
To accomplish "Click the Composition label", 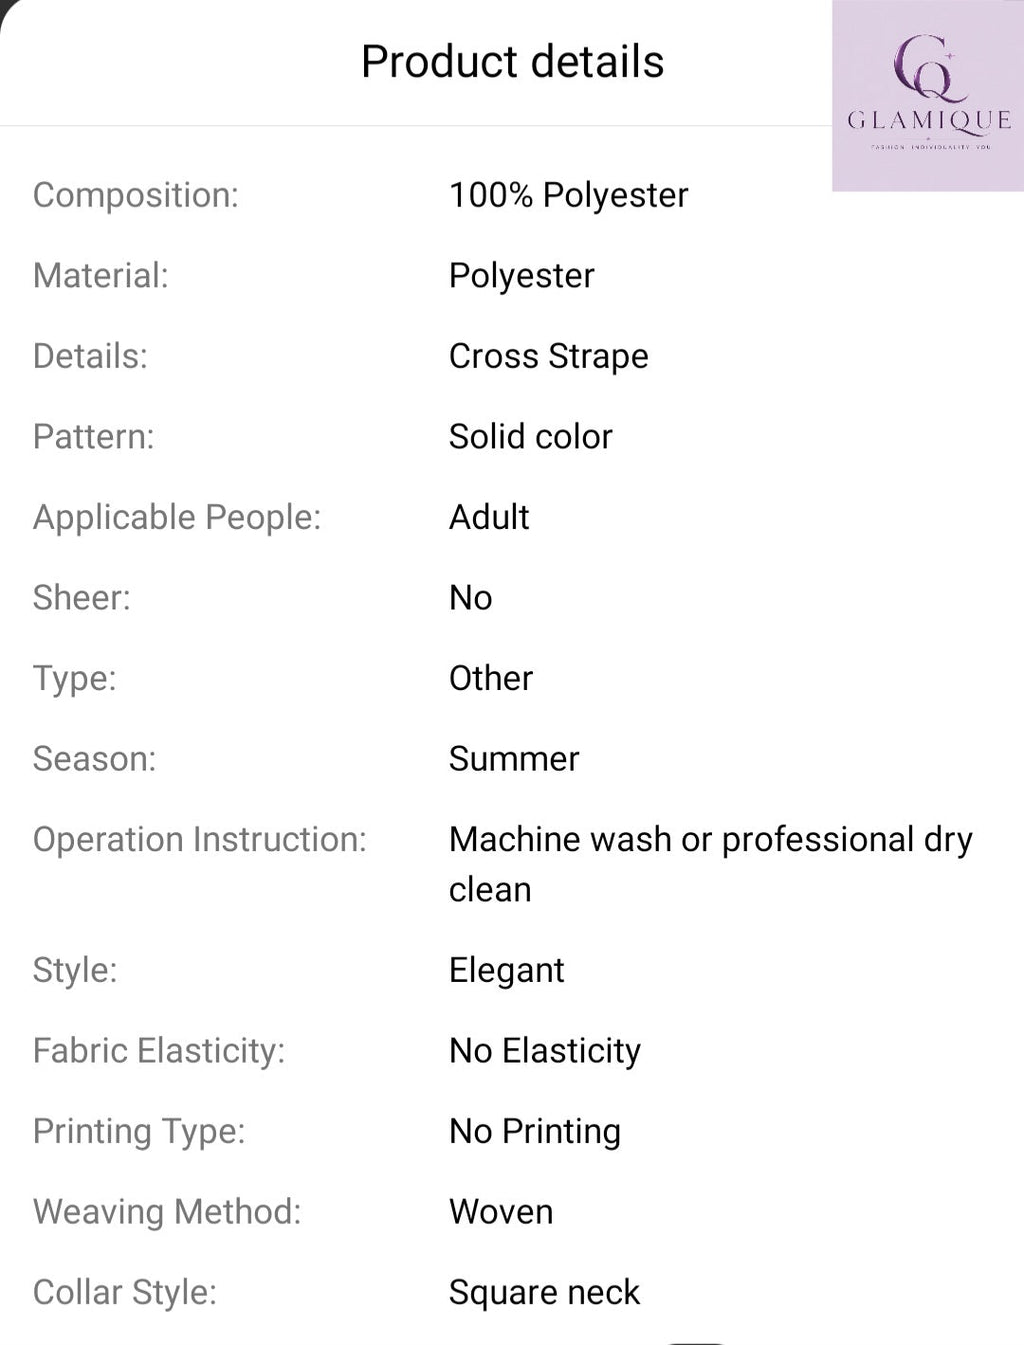I will pos(136,195).
